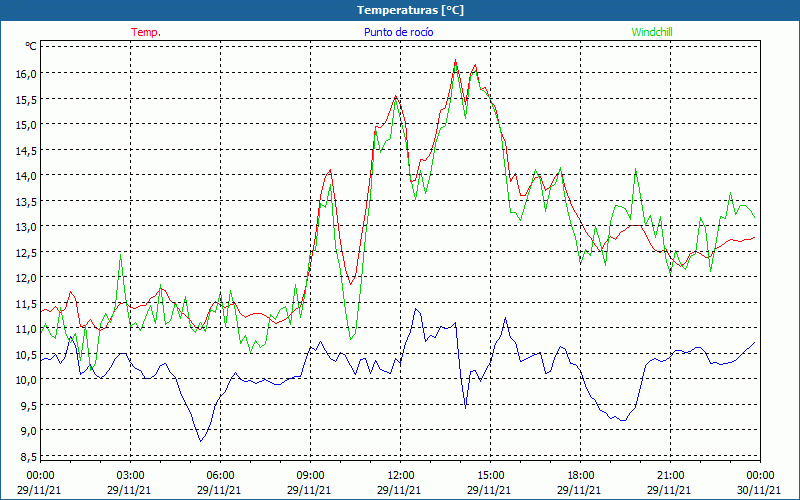Click the '9,0' y-axis value
Image resolution: width=800 pixels, height=500 pixels.
(29, 431)
